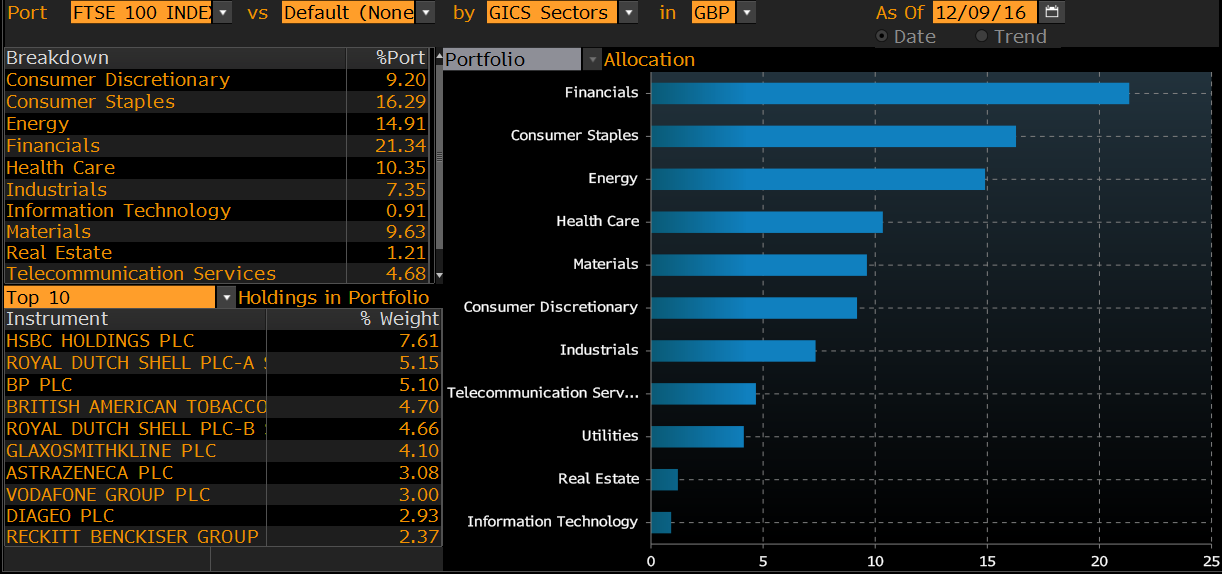
Task: Click the Consumer Staples bar in the chart
Action: tap(833, 136)
